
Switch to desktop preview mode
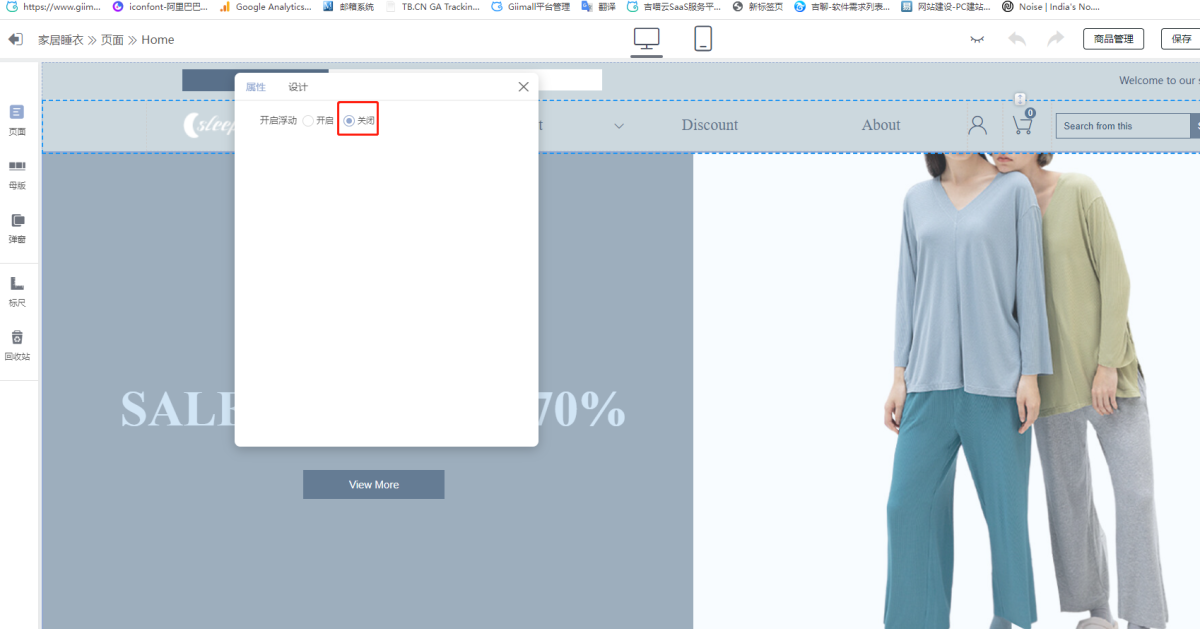pyautogui.click(x=647, y=39)
